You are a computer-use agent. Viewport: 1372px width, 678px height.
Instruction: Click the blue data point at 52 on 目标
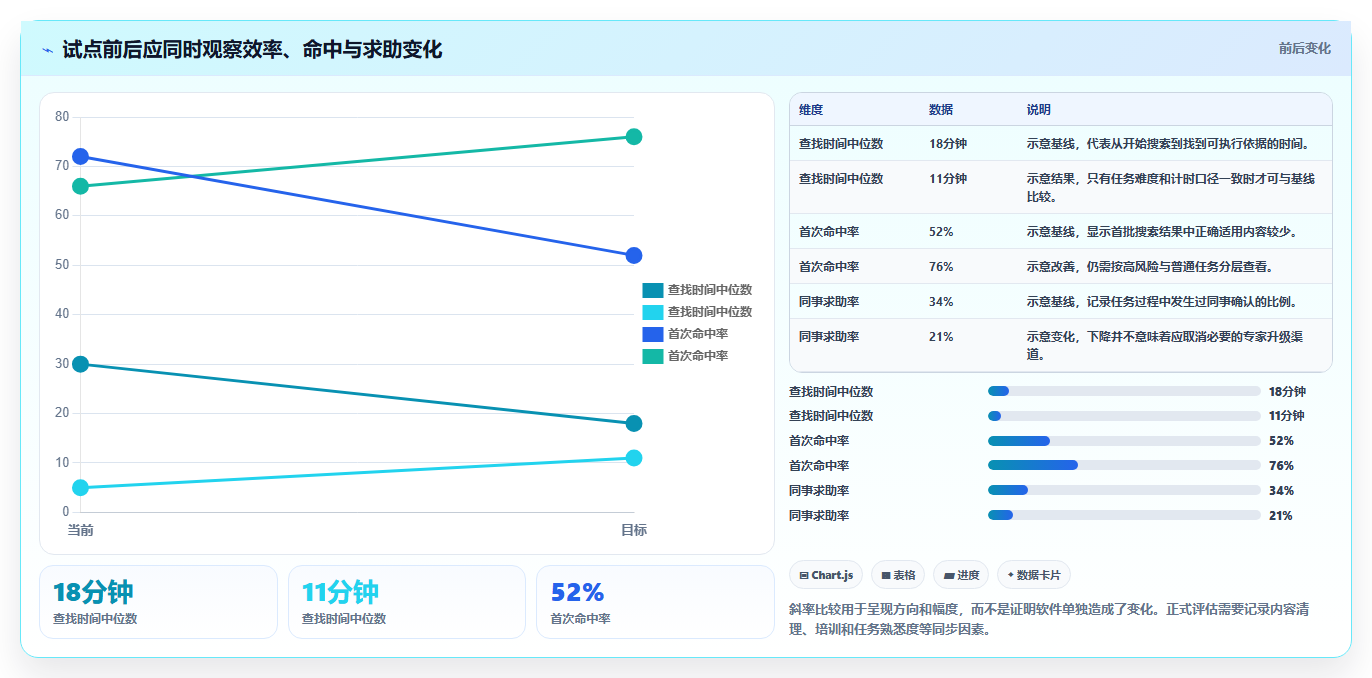pyautogui.click(x=634, y=255)
